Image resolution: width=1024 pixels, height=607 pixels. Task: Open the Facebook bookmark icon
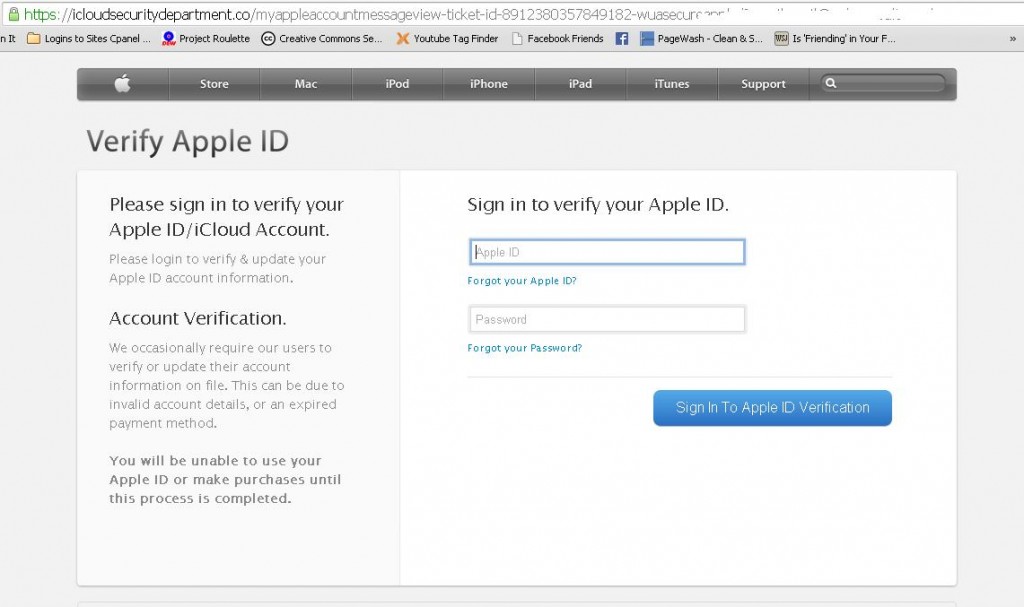[622, 39]
